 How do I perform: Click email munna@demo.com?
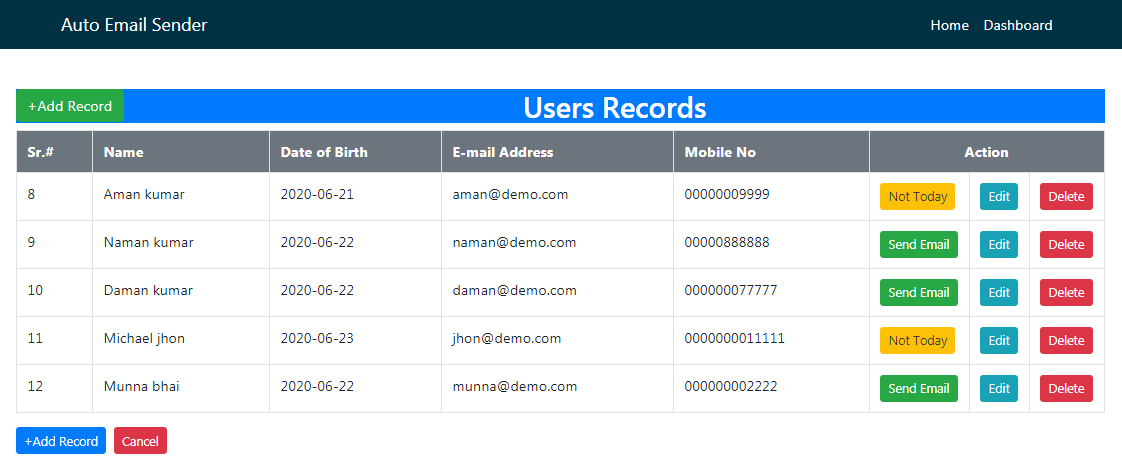(514, 386)
